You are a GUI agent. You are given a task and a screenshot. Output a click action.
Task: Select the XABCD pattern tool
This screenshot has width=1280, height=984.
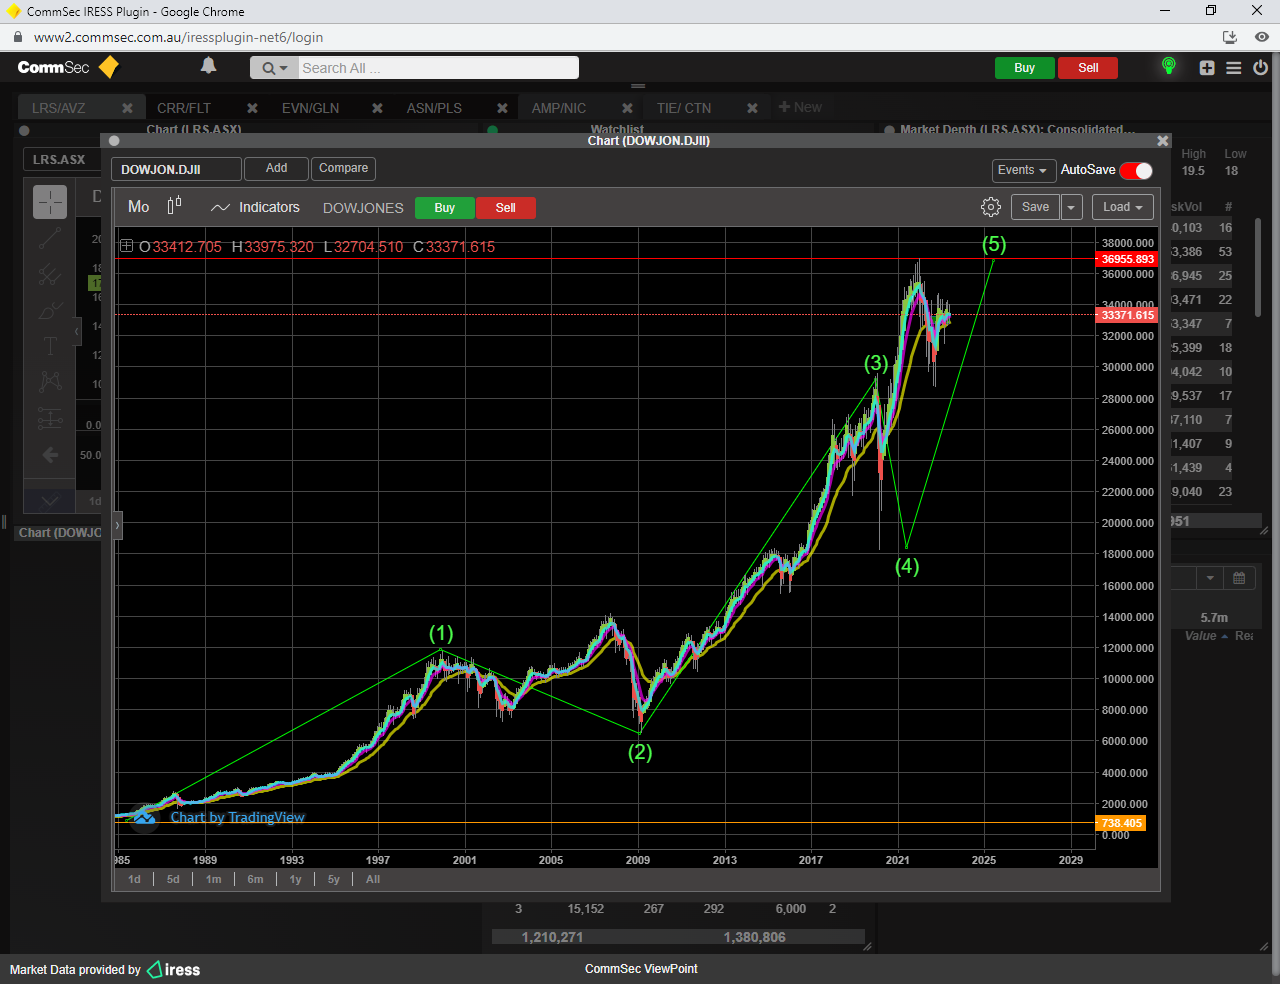50,381
